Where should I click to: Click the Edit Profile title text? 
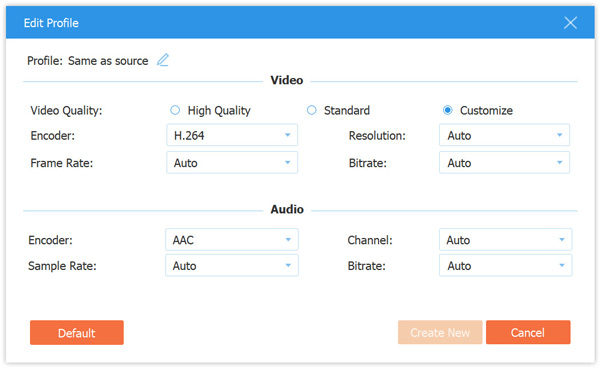[x=51, y=23]
